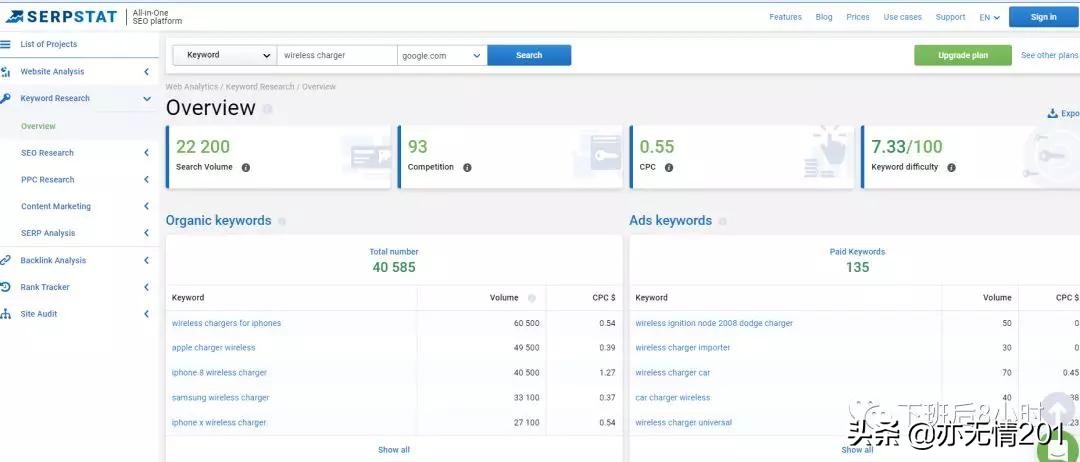
Task: Click the 7.33/100 keyword difficulty value
Action: point(906,147)
